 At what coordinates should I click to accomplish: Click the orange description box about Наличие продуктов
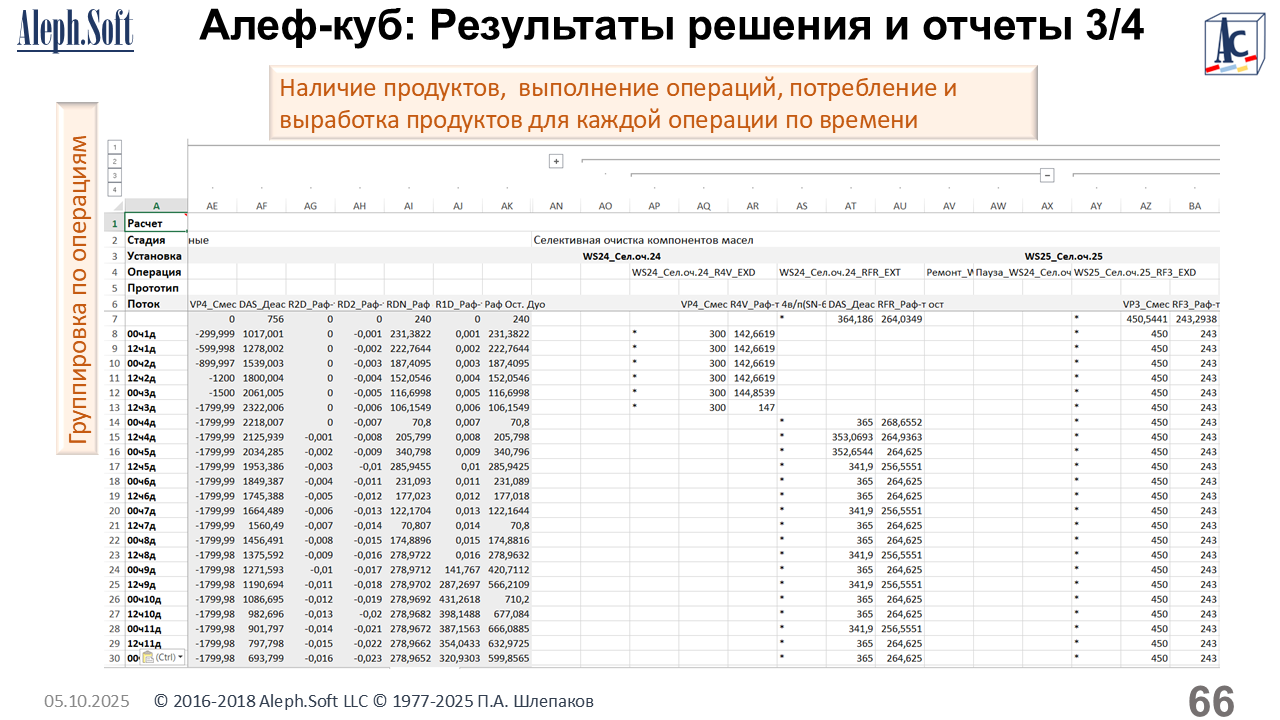coord(653,103)
